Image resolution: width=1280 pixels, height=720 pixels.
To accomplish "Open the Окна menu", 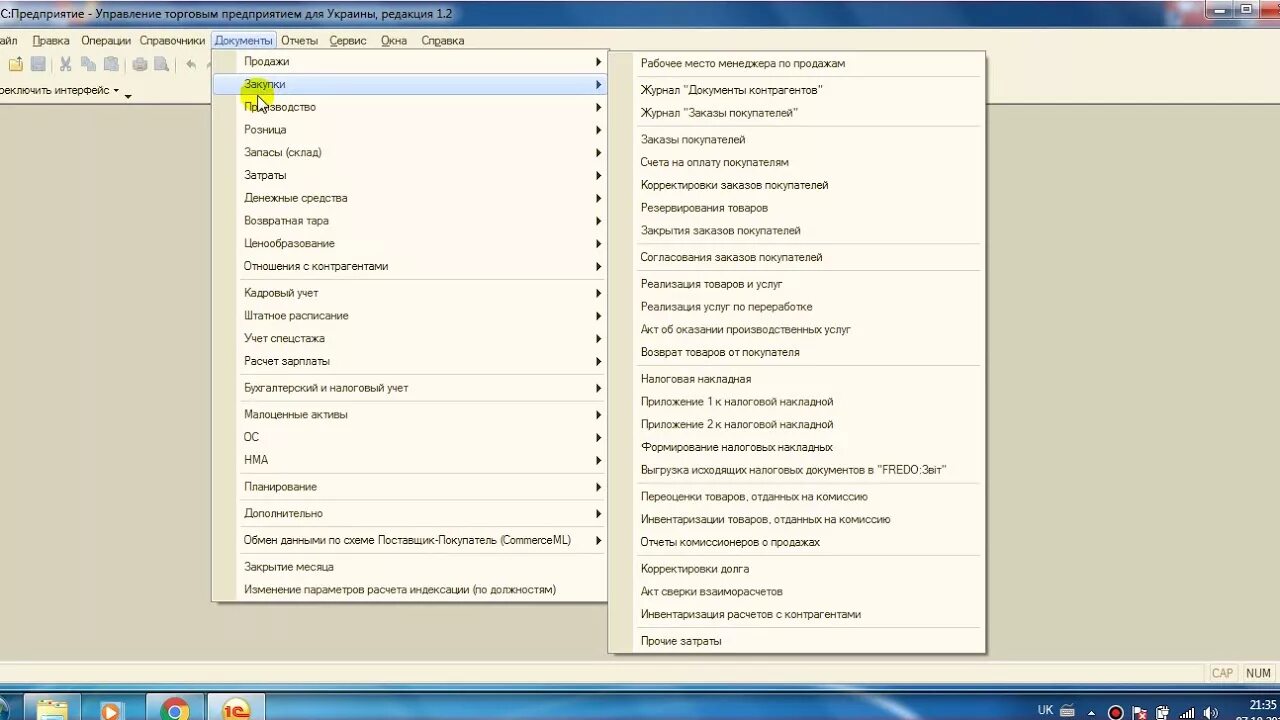I will pos(394,41).
